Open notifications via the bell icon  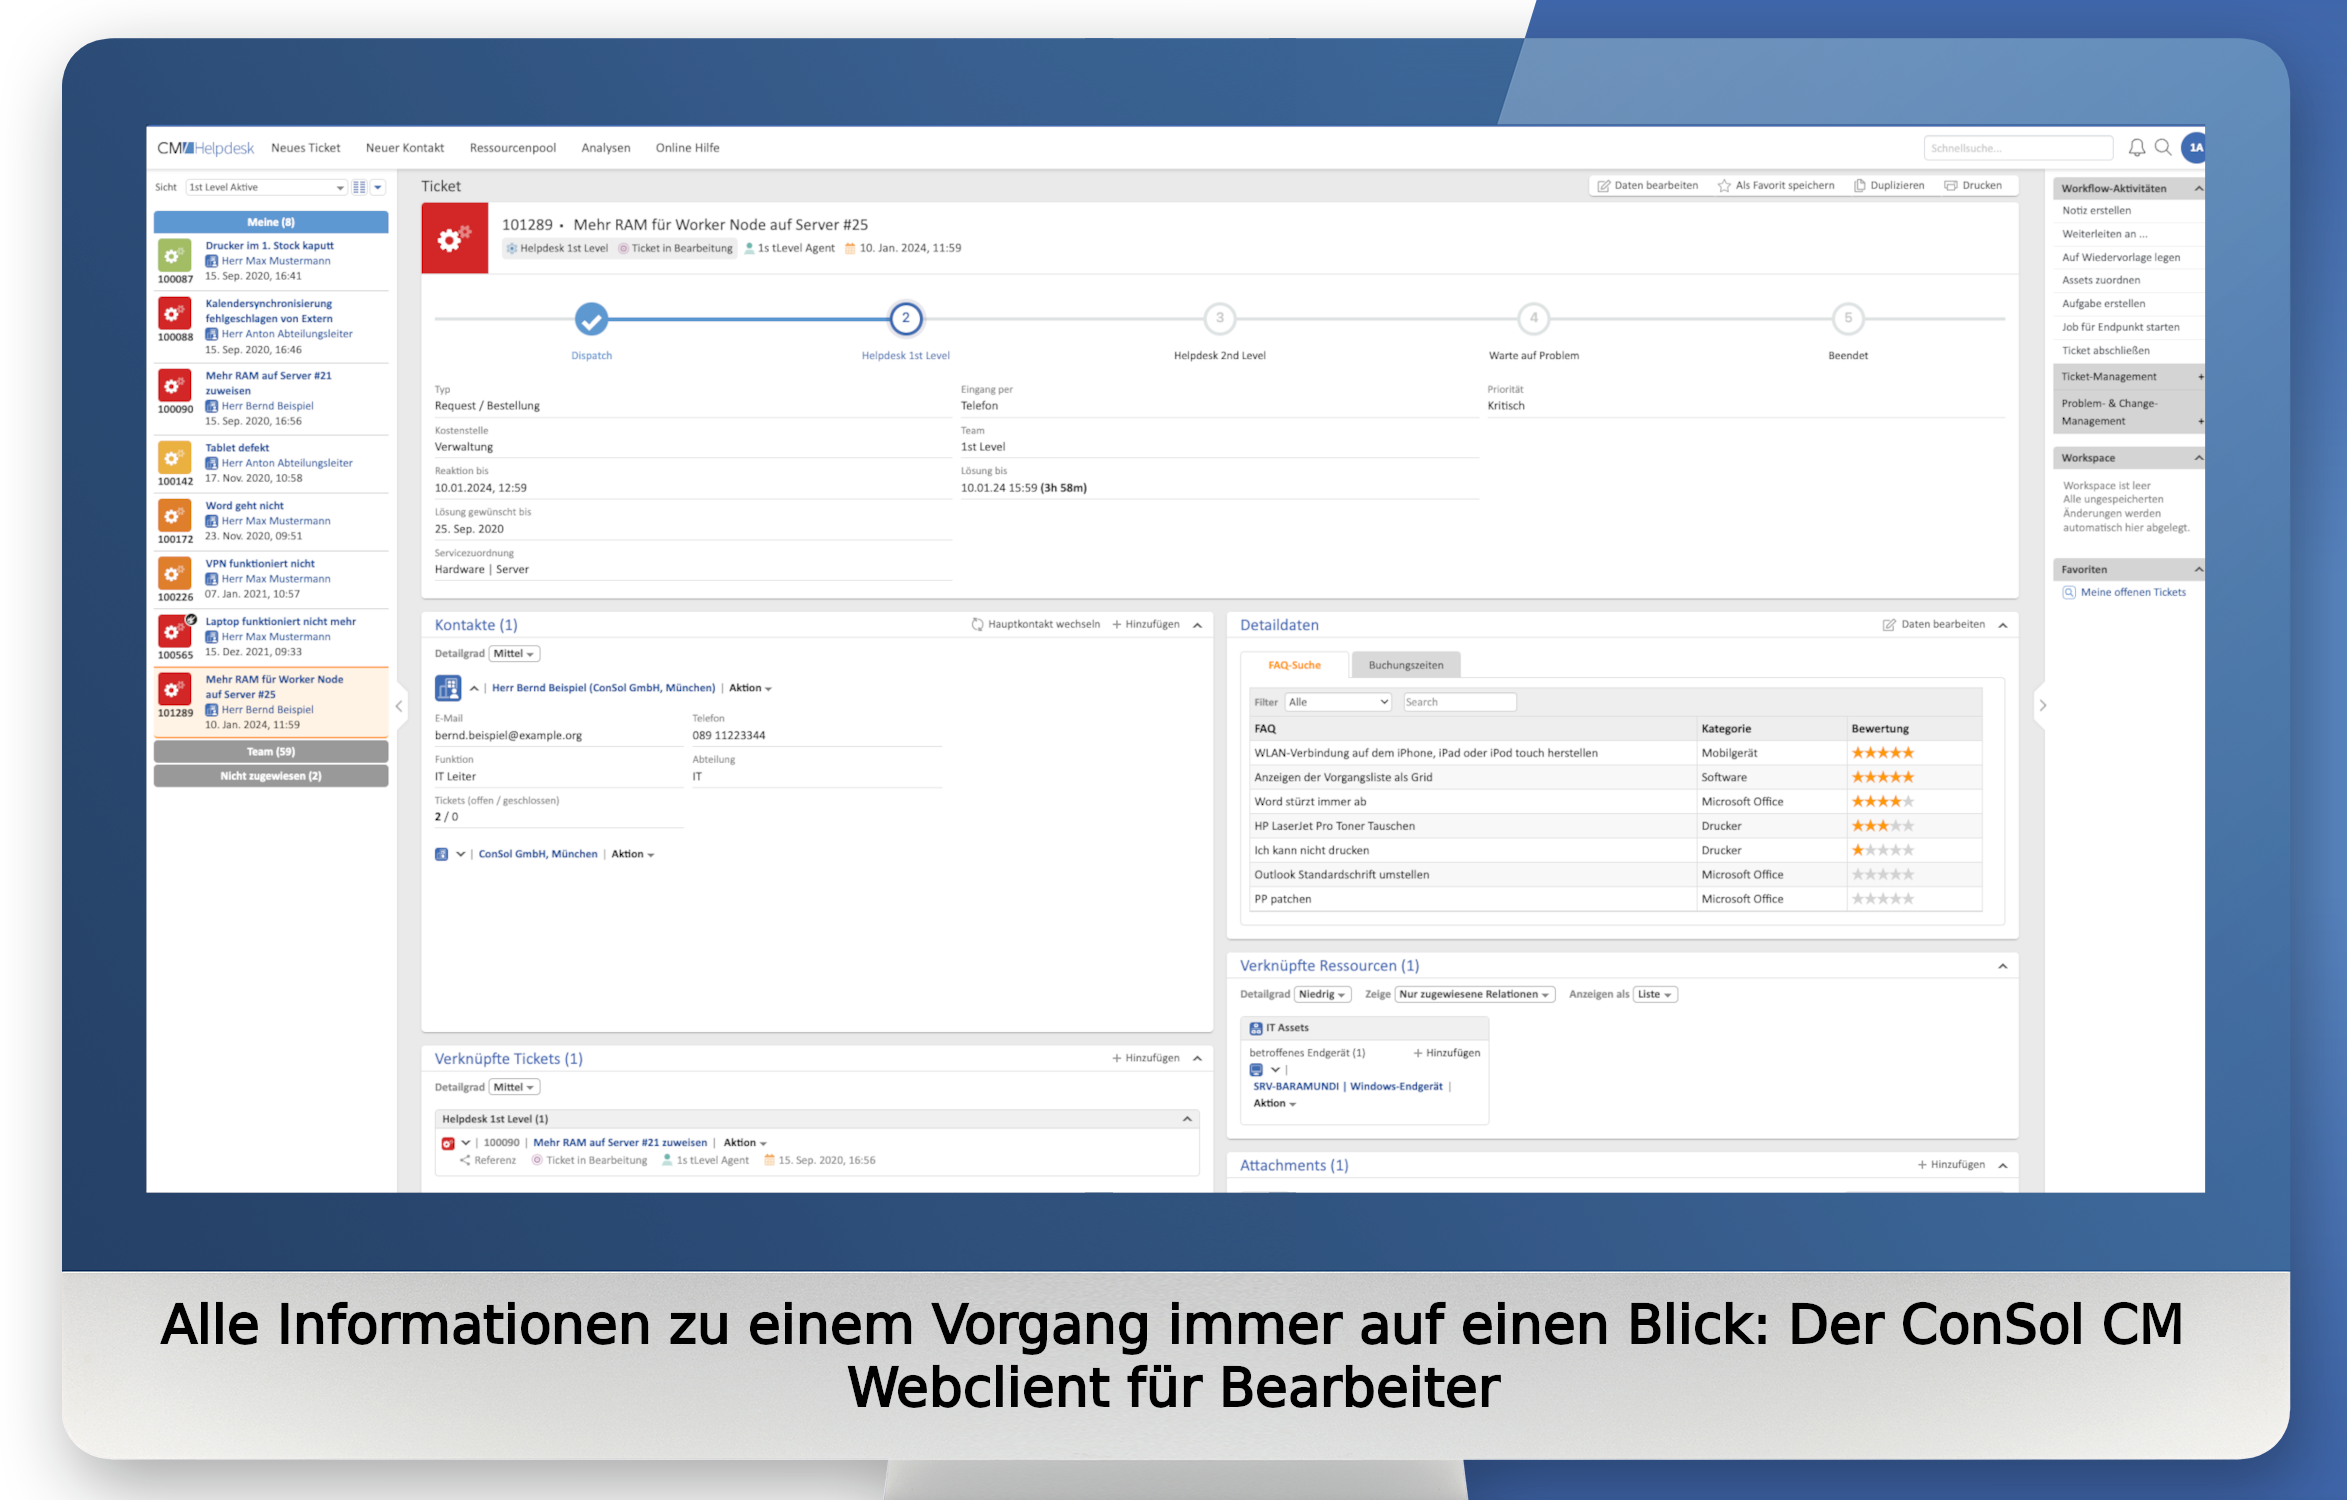[2136, 147]
